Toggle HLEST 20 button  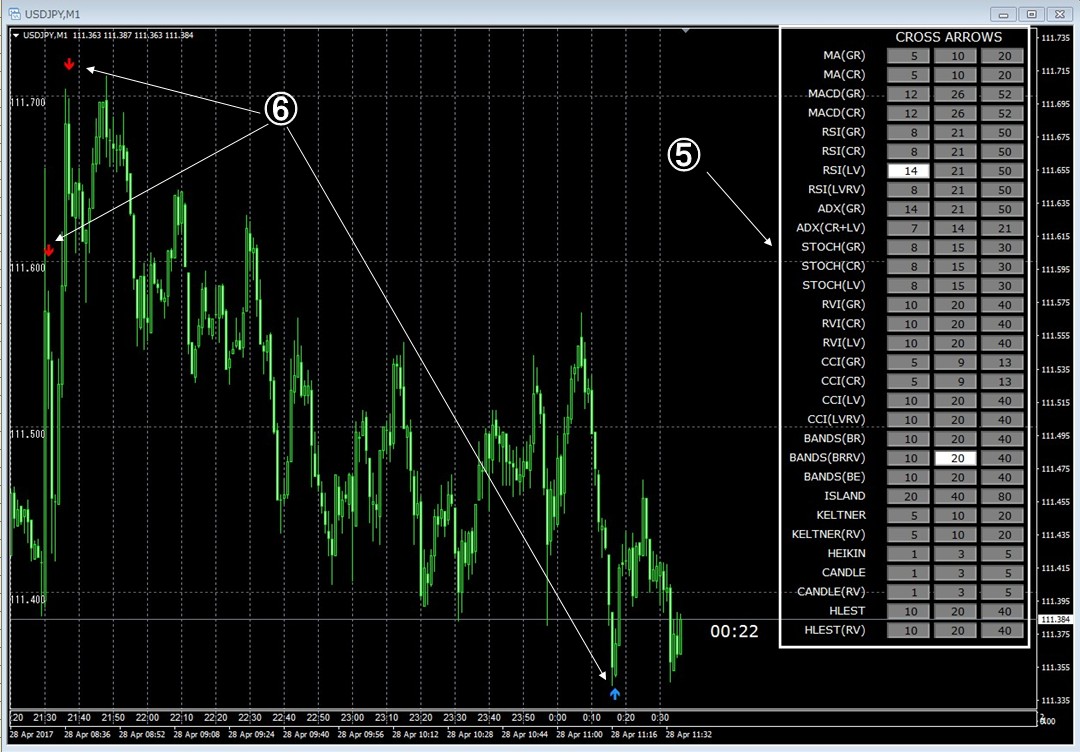click(x=955, y=612)
